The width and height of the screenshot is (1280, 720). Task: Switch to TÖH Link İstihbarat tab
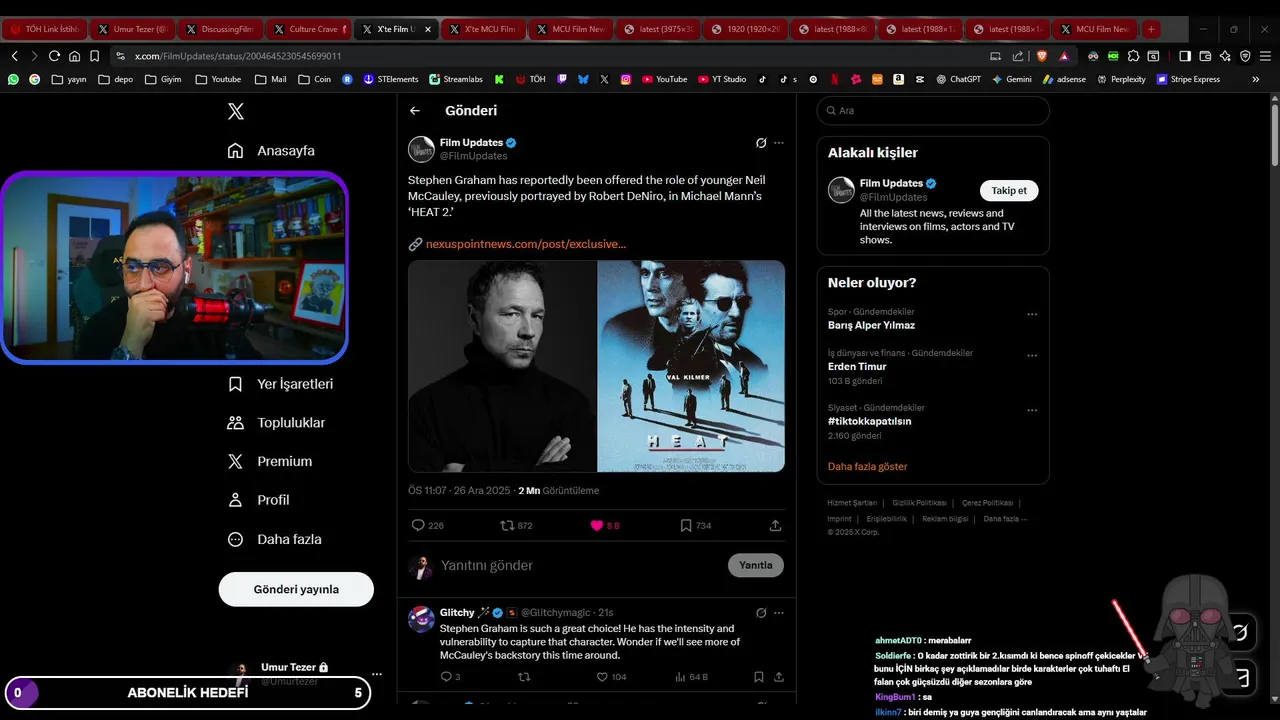click(44, 29)
